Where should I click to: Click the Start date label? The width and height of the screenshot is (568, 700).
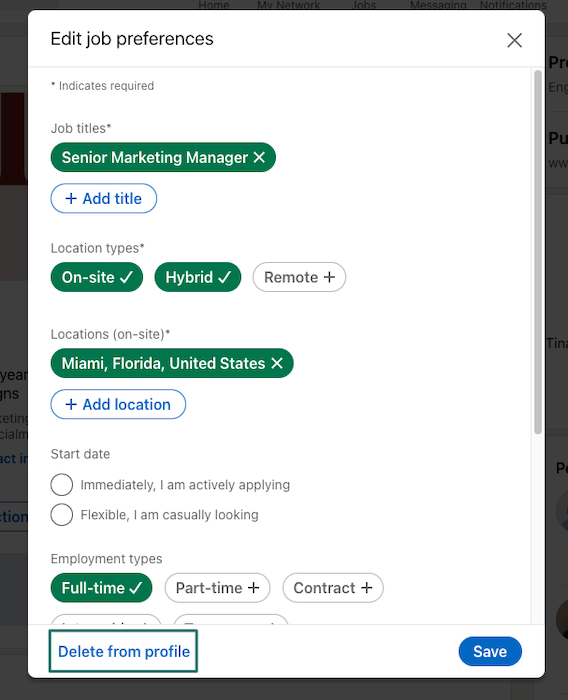tap(80, 454)
